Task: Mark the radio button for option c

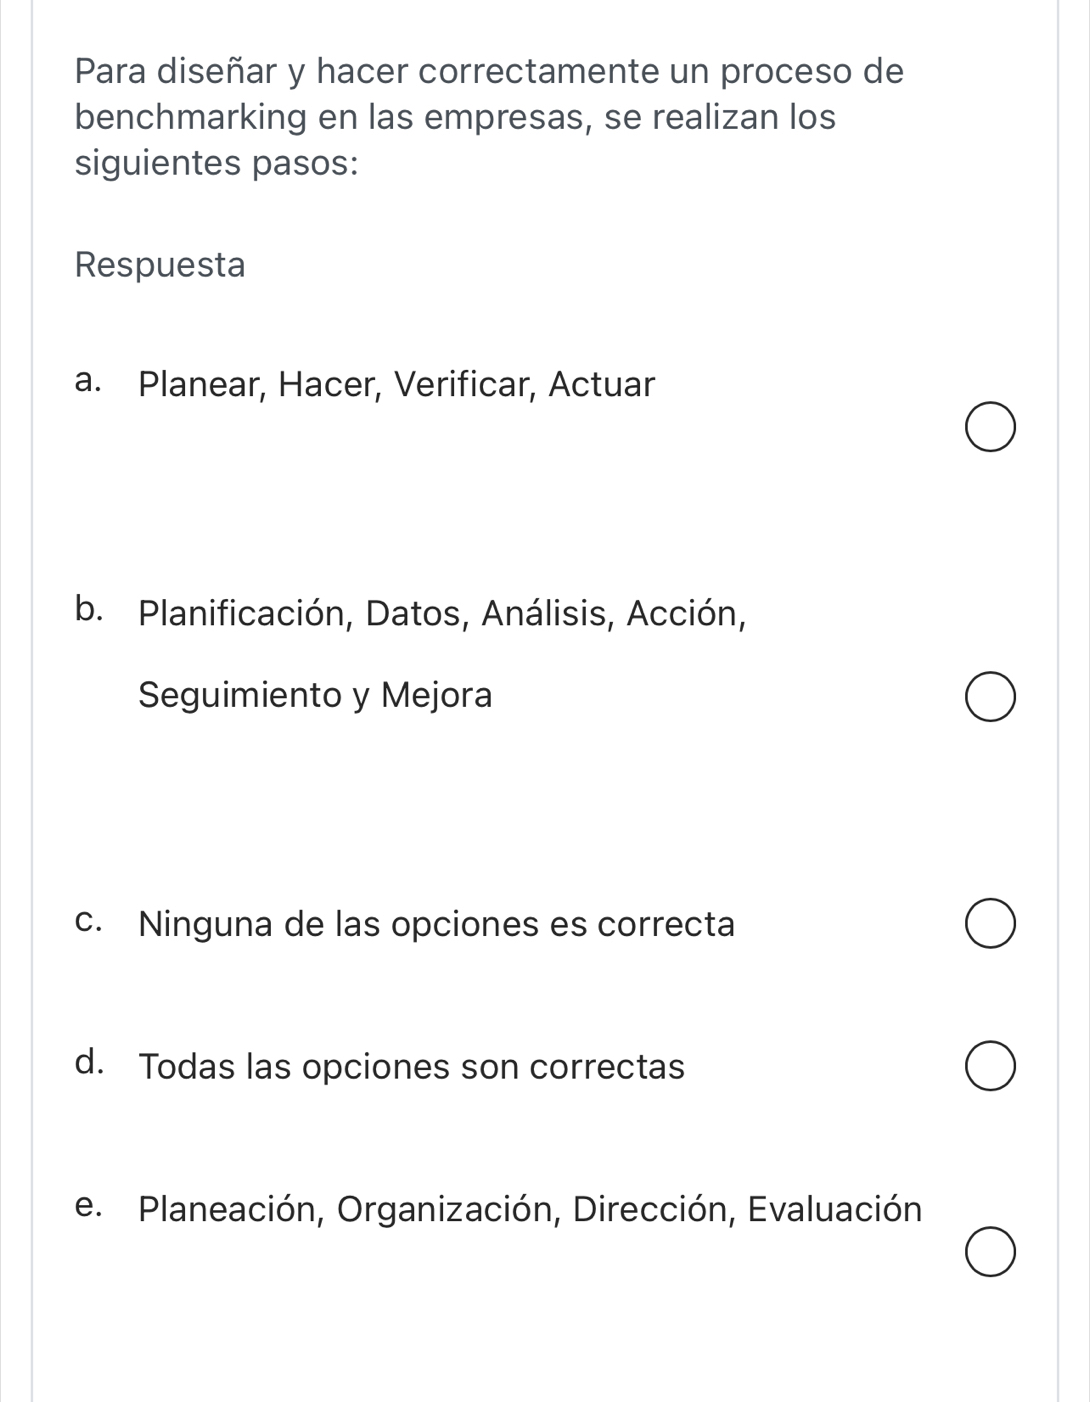Action: click(991, 924)
